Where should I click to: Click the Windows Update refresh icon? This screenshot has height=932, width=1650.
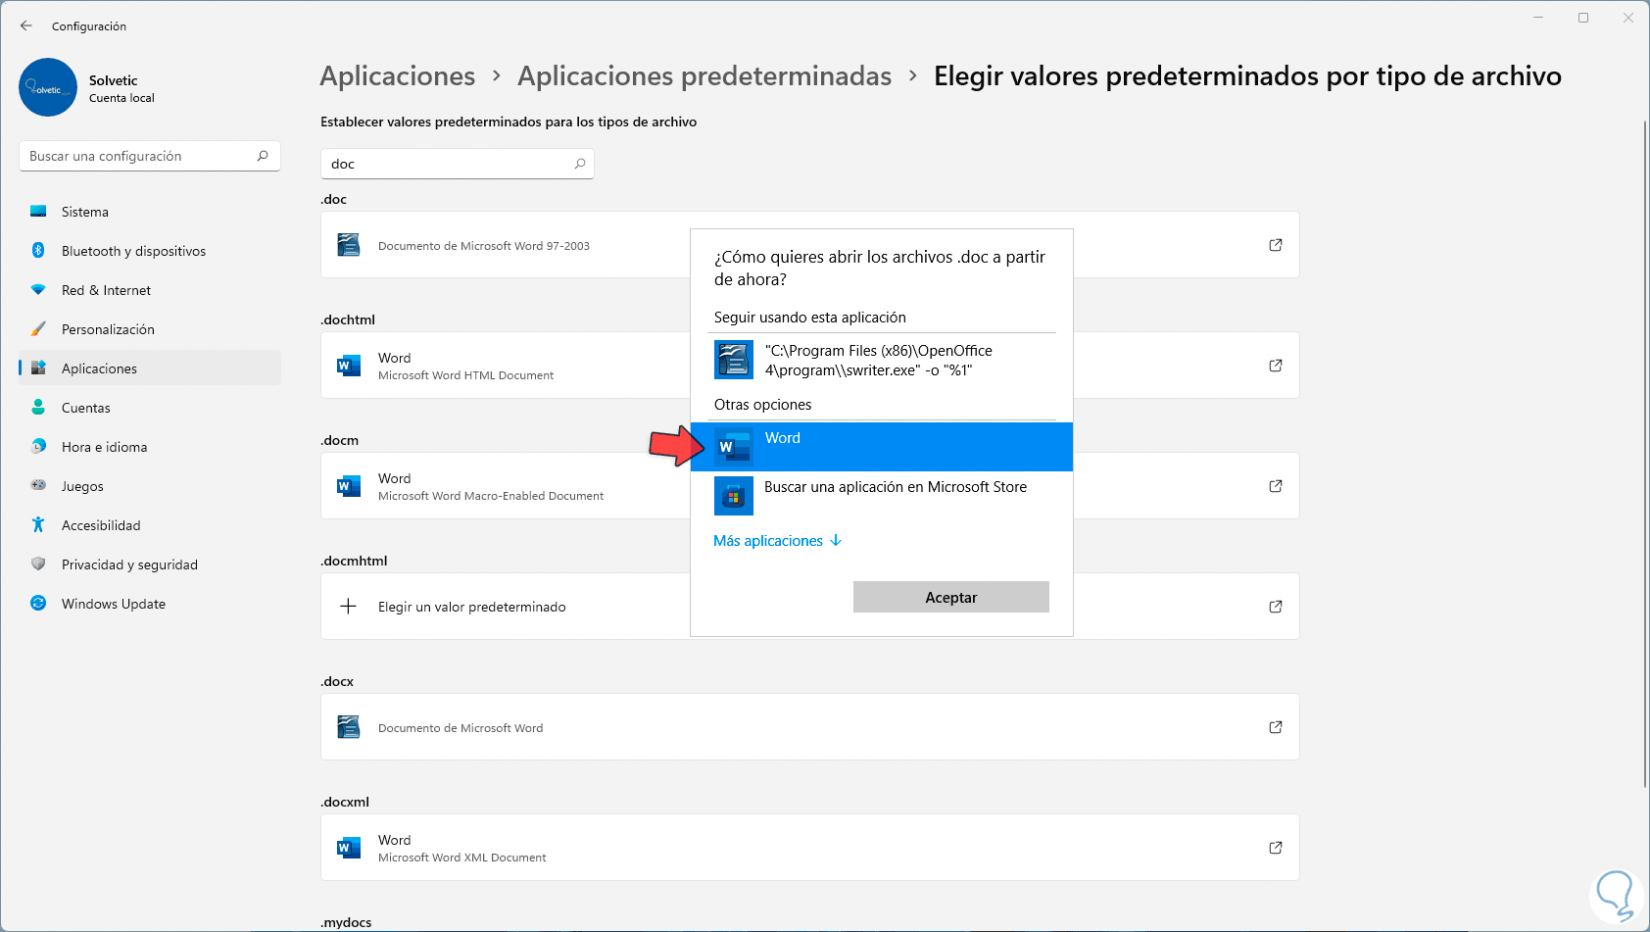click(x=38, y=603)
